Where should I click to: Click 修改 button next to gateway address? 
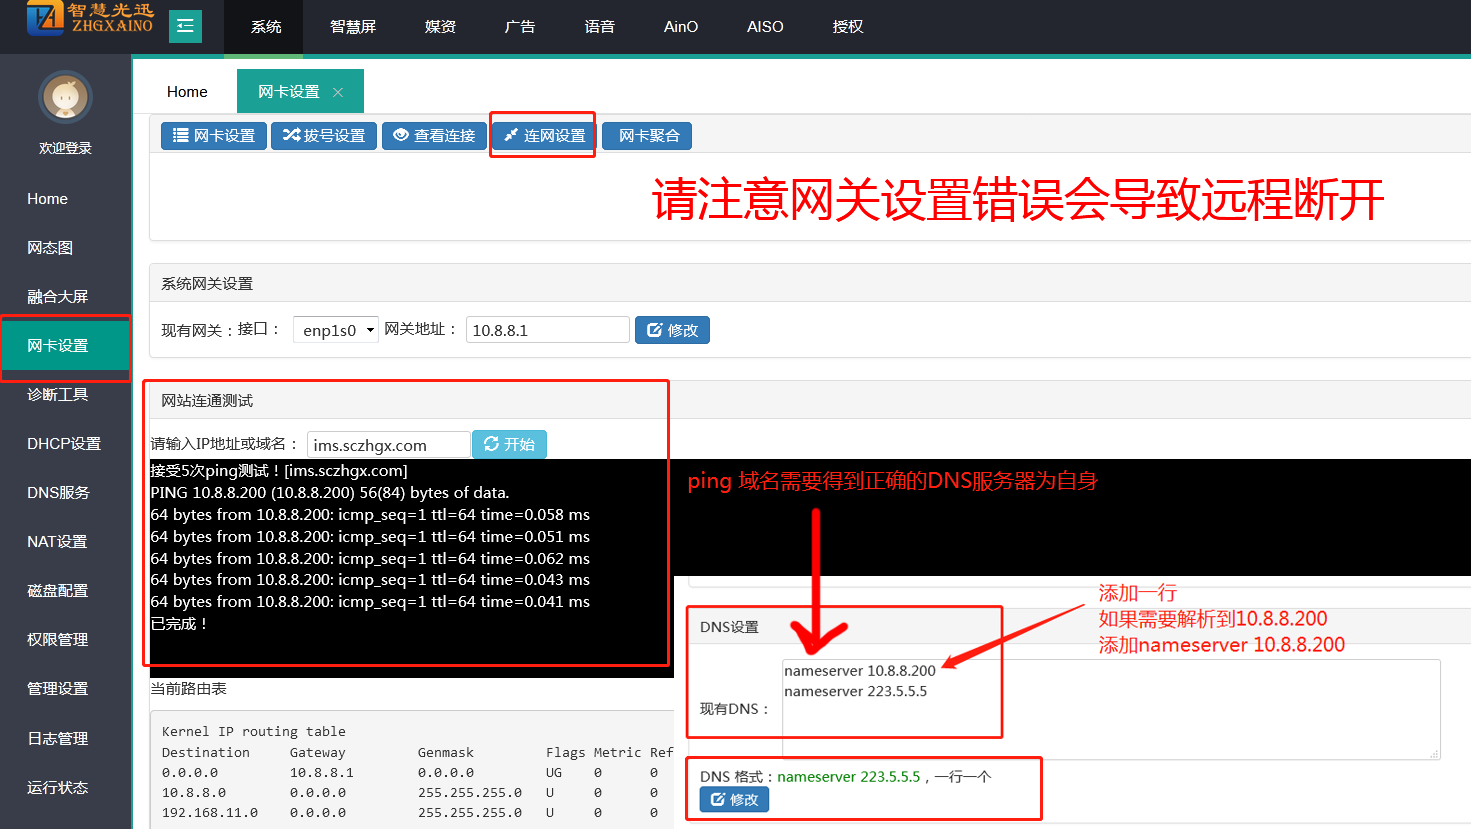tap(672, 330)
